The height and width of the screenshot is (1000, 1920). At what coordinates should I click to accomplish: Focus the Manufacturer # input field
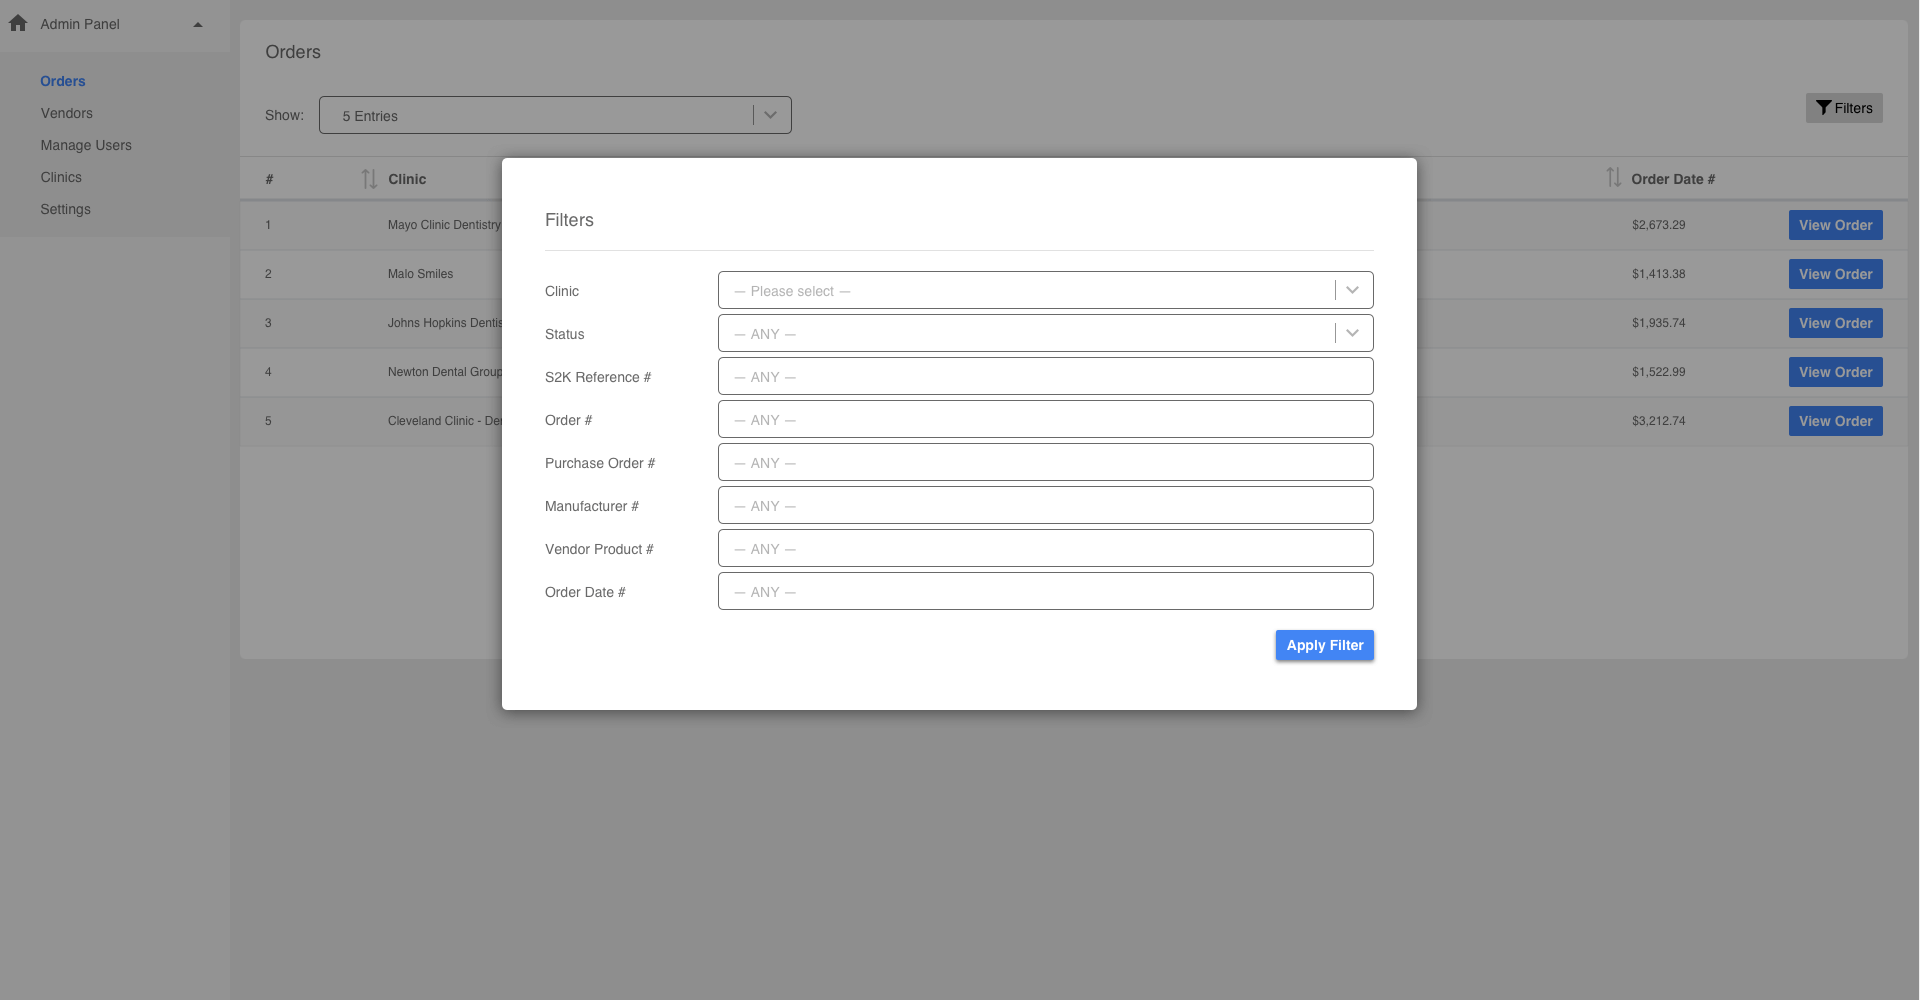[x=1045, y=505]
